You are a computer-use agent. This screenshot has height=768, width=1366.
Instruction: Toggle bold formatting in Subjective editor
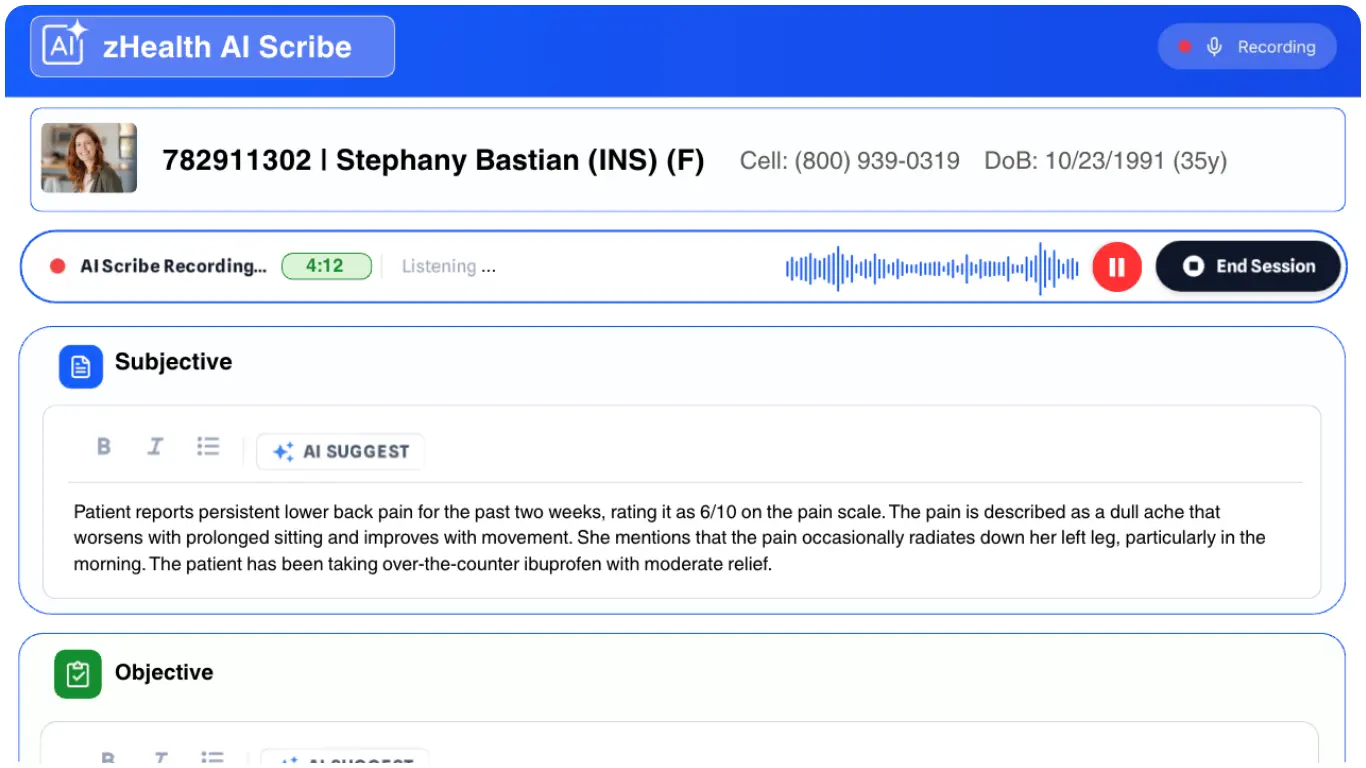(104, 447)
